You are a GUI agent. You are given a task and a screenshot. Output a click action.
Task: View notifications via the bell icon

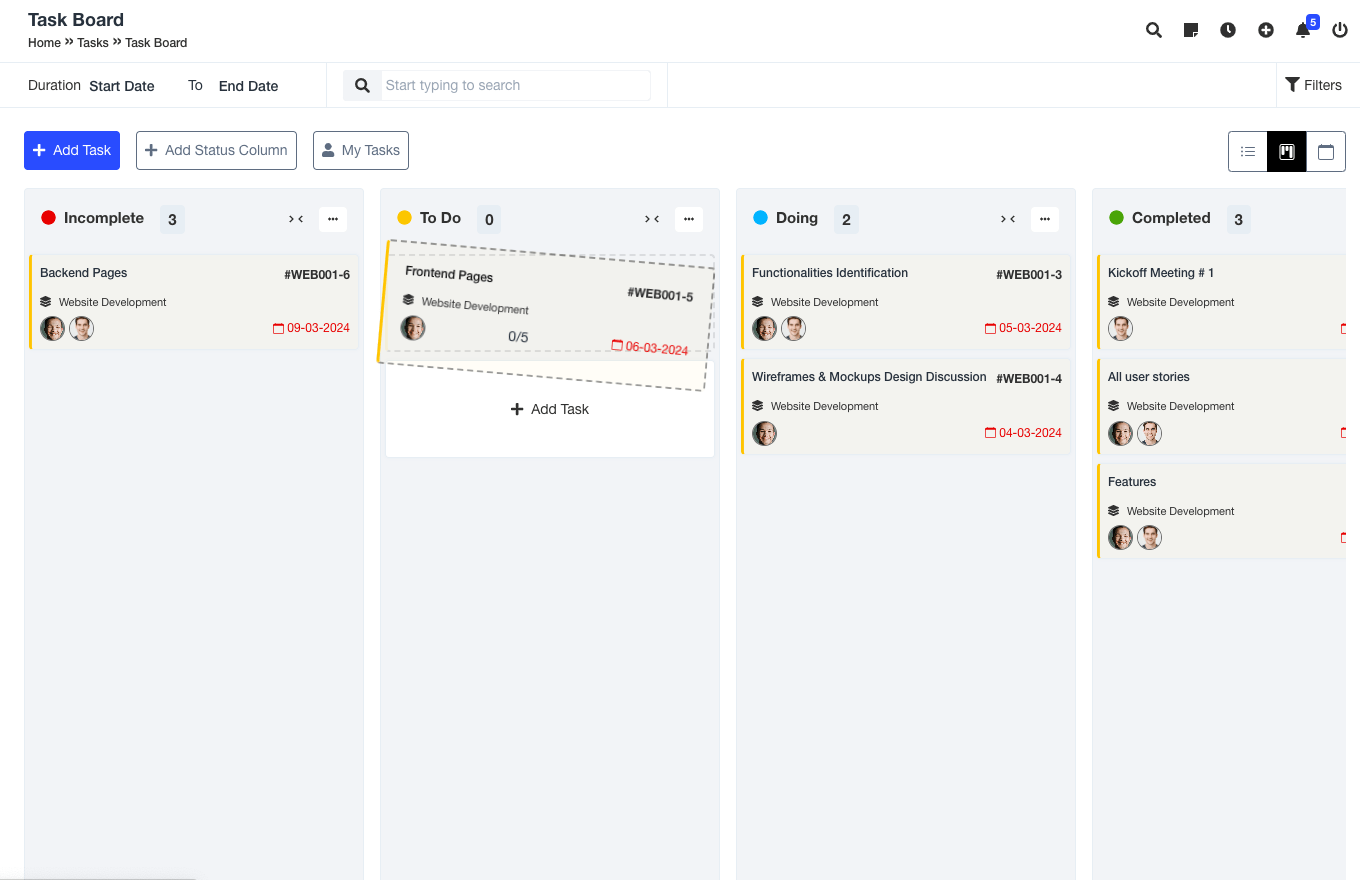(1302, 30)
